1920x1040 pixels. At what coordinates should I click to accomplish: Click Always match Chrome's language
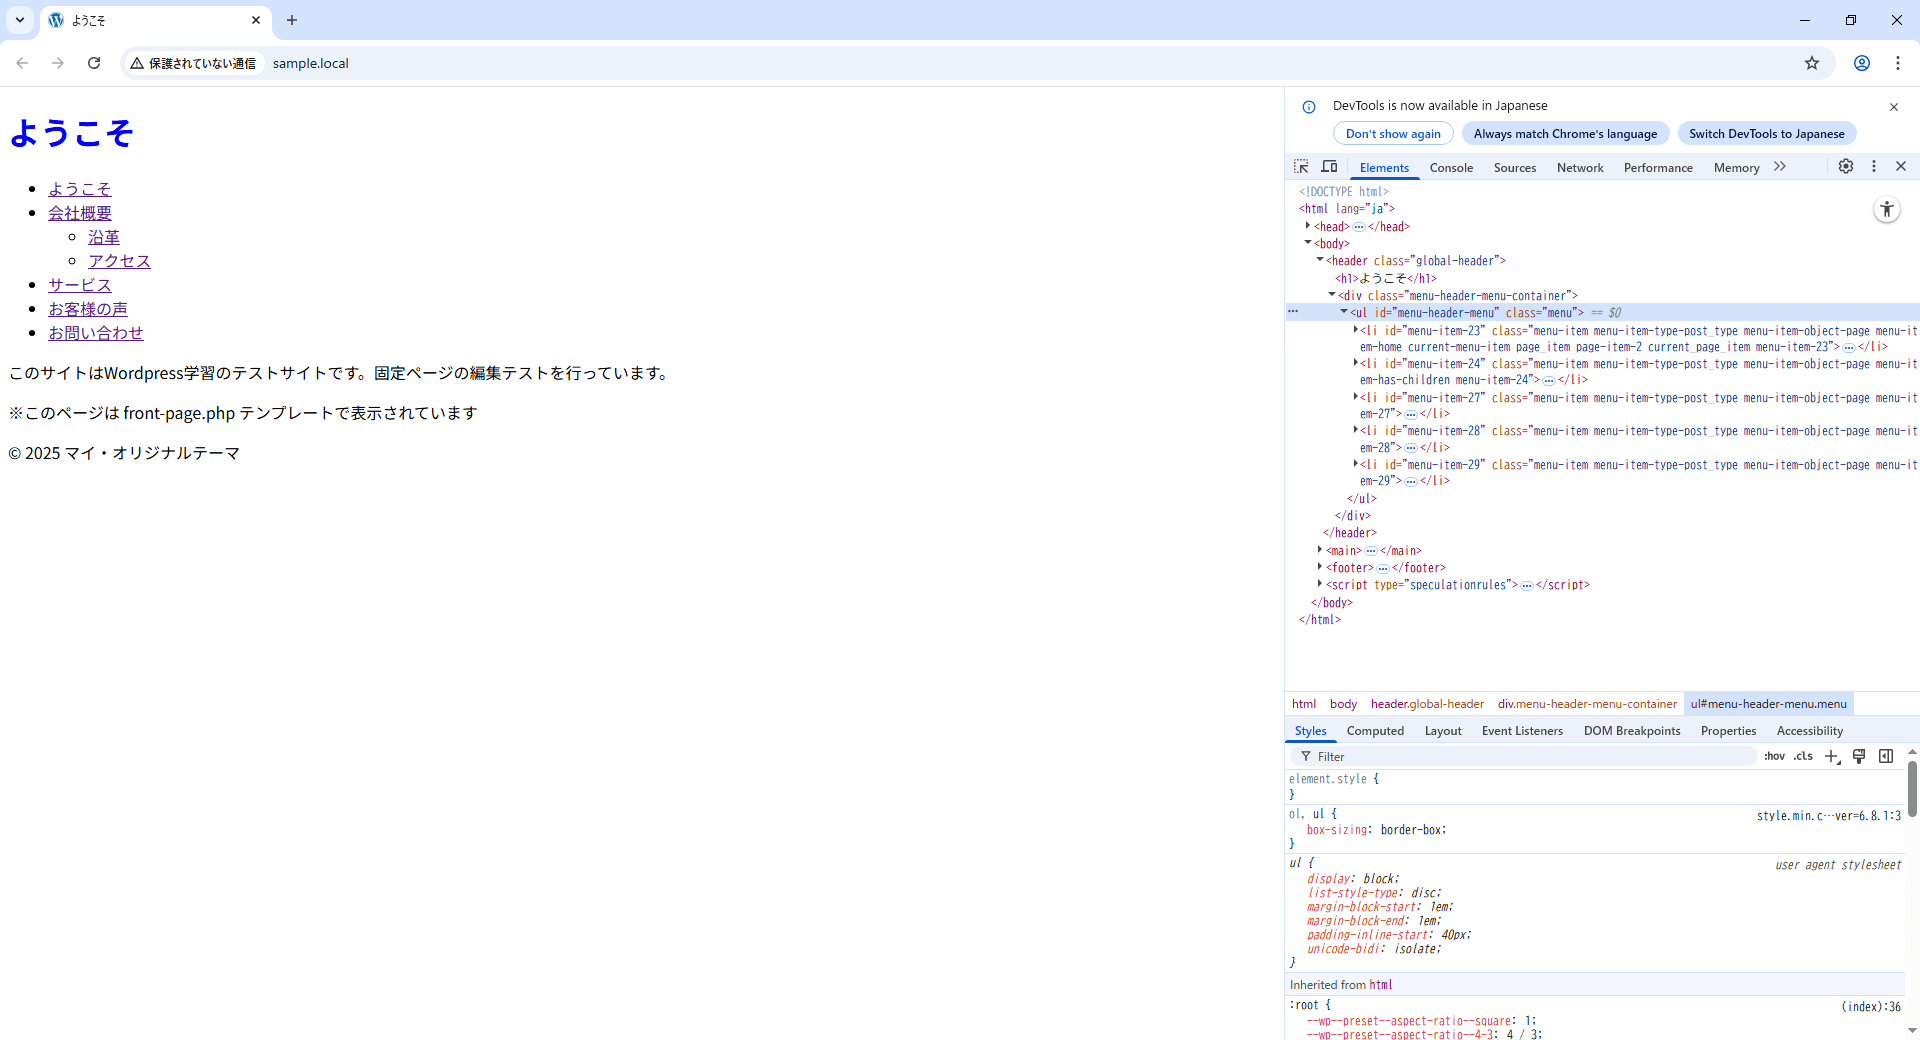1565,134
